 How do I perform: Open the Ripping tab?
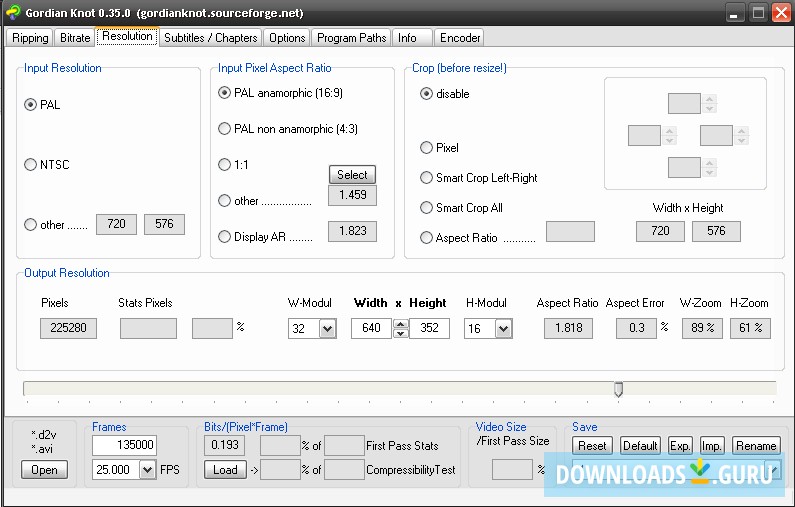(30, 38)
